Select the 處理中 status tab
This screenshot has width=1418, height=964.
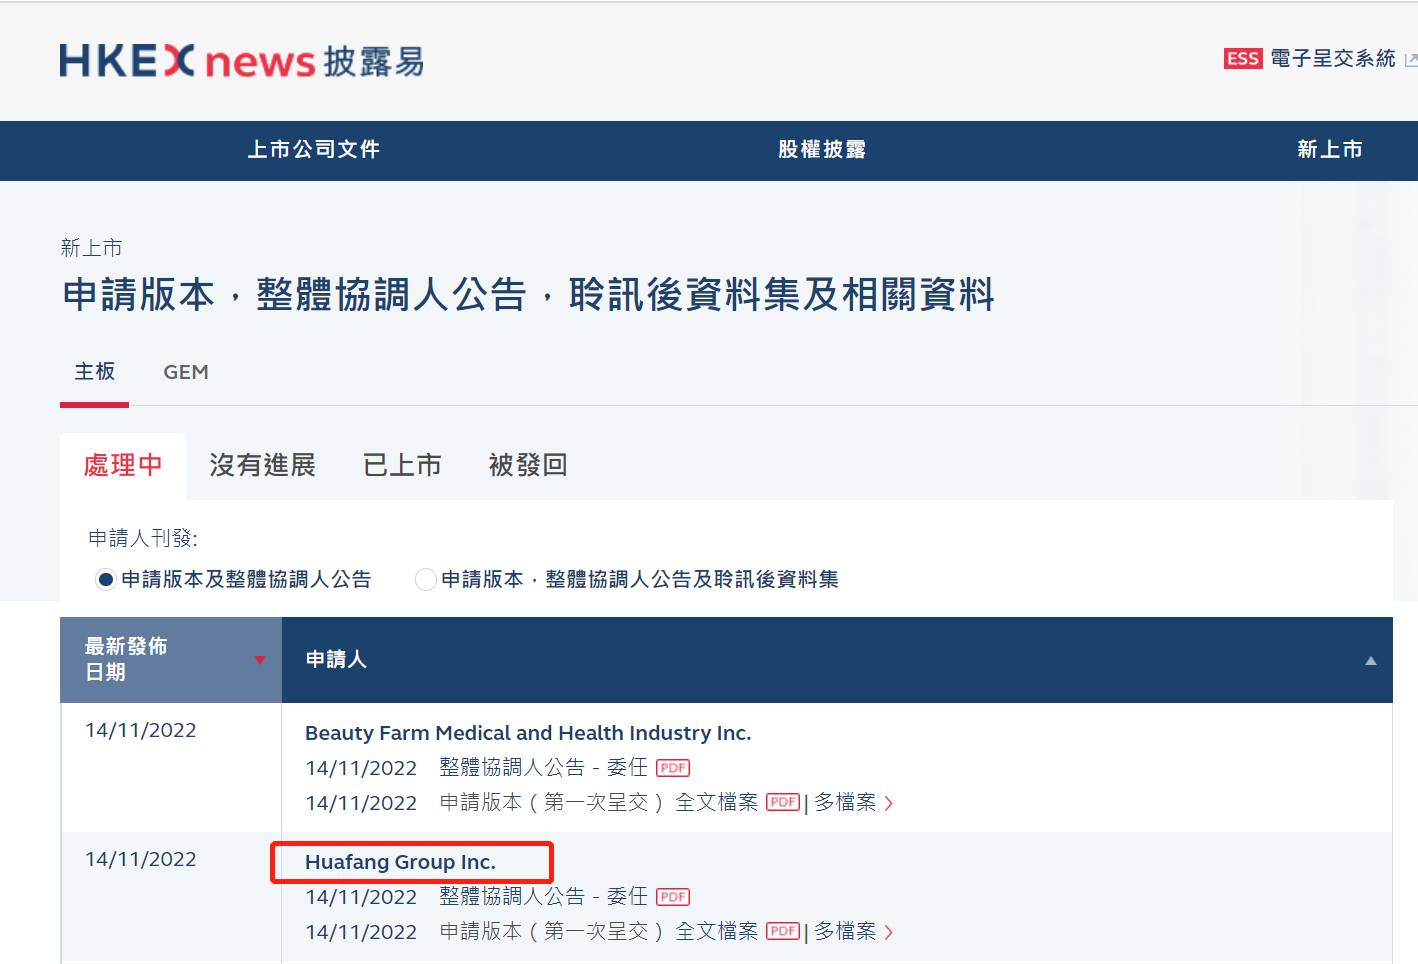pos(123,465)
